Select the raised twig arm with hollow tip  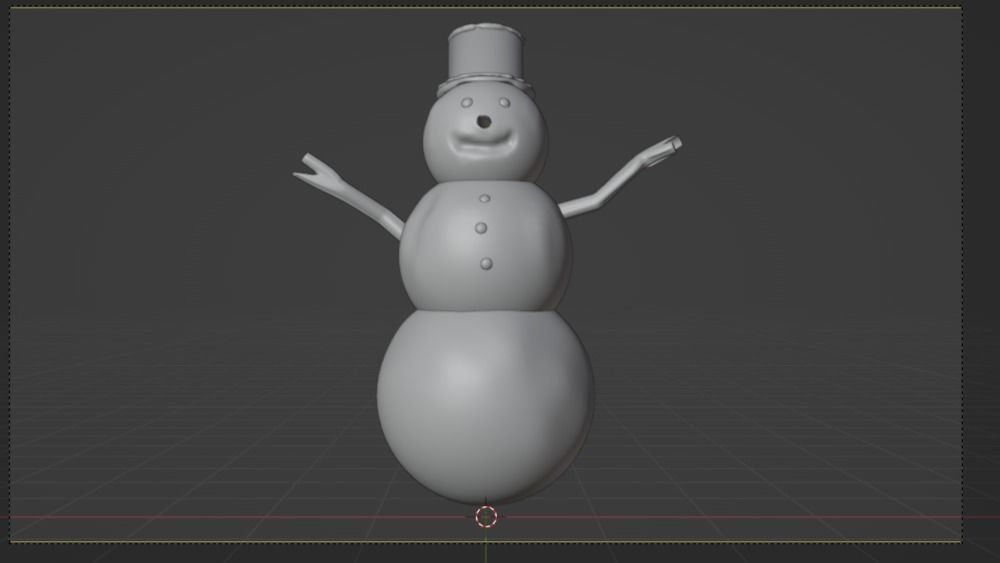[620, 178]
